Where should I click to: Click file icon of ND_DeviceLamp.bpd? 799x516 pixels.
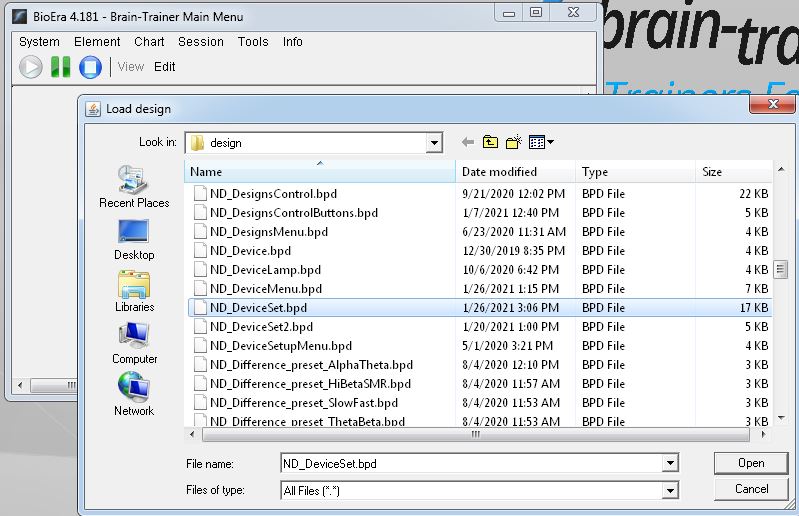click(x=201, y=269)
